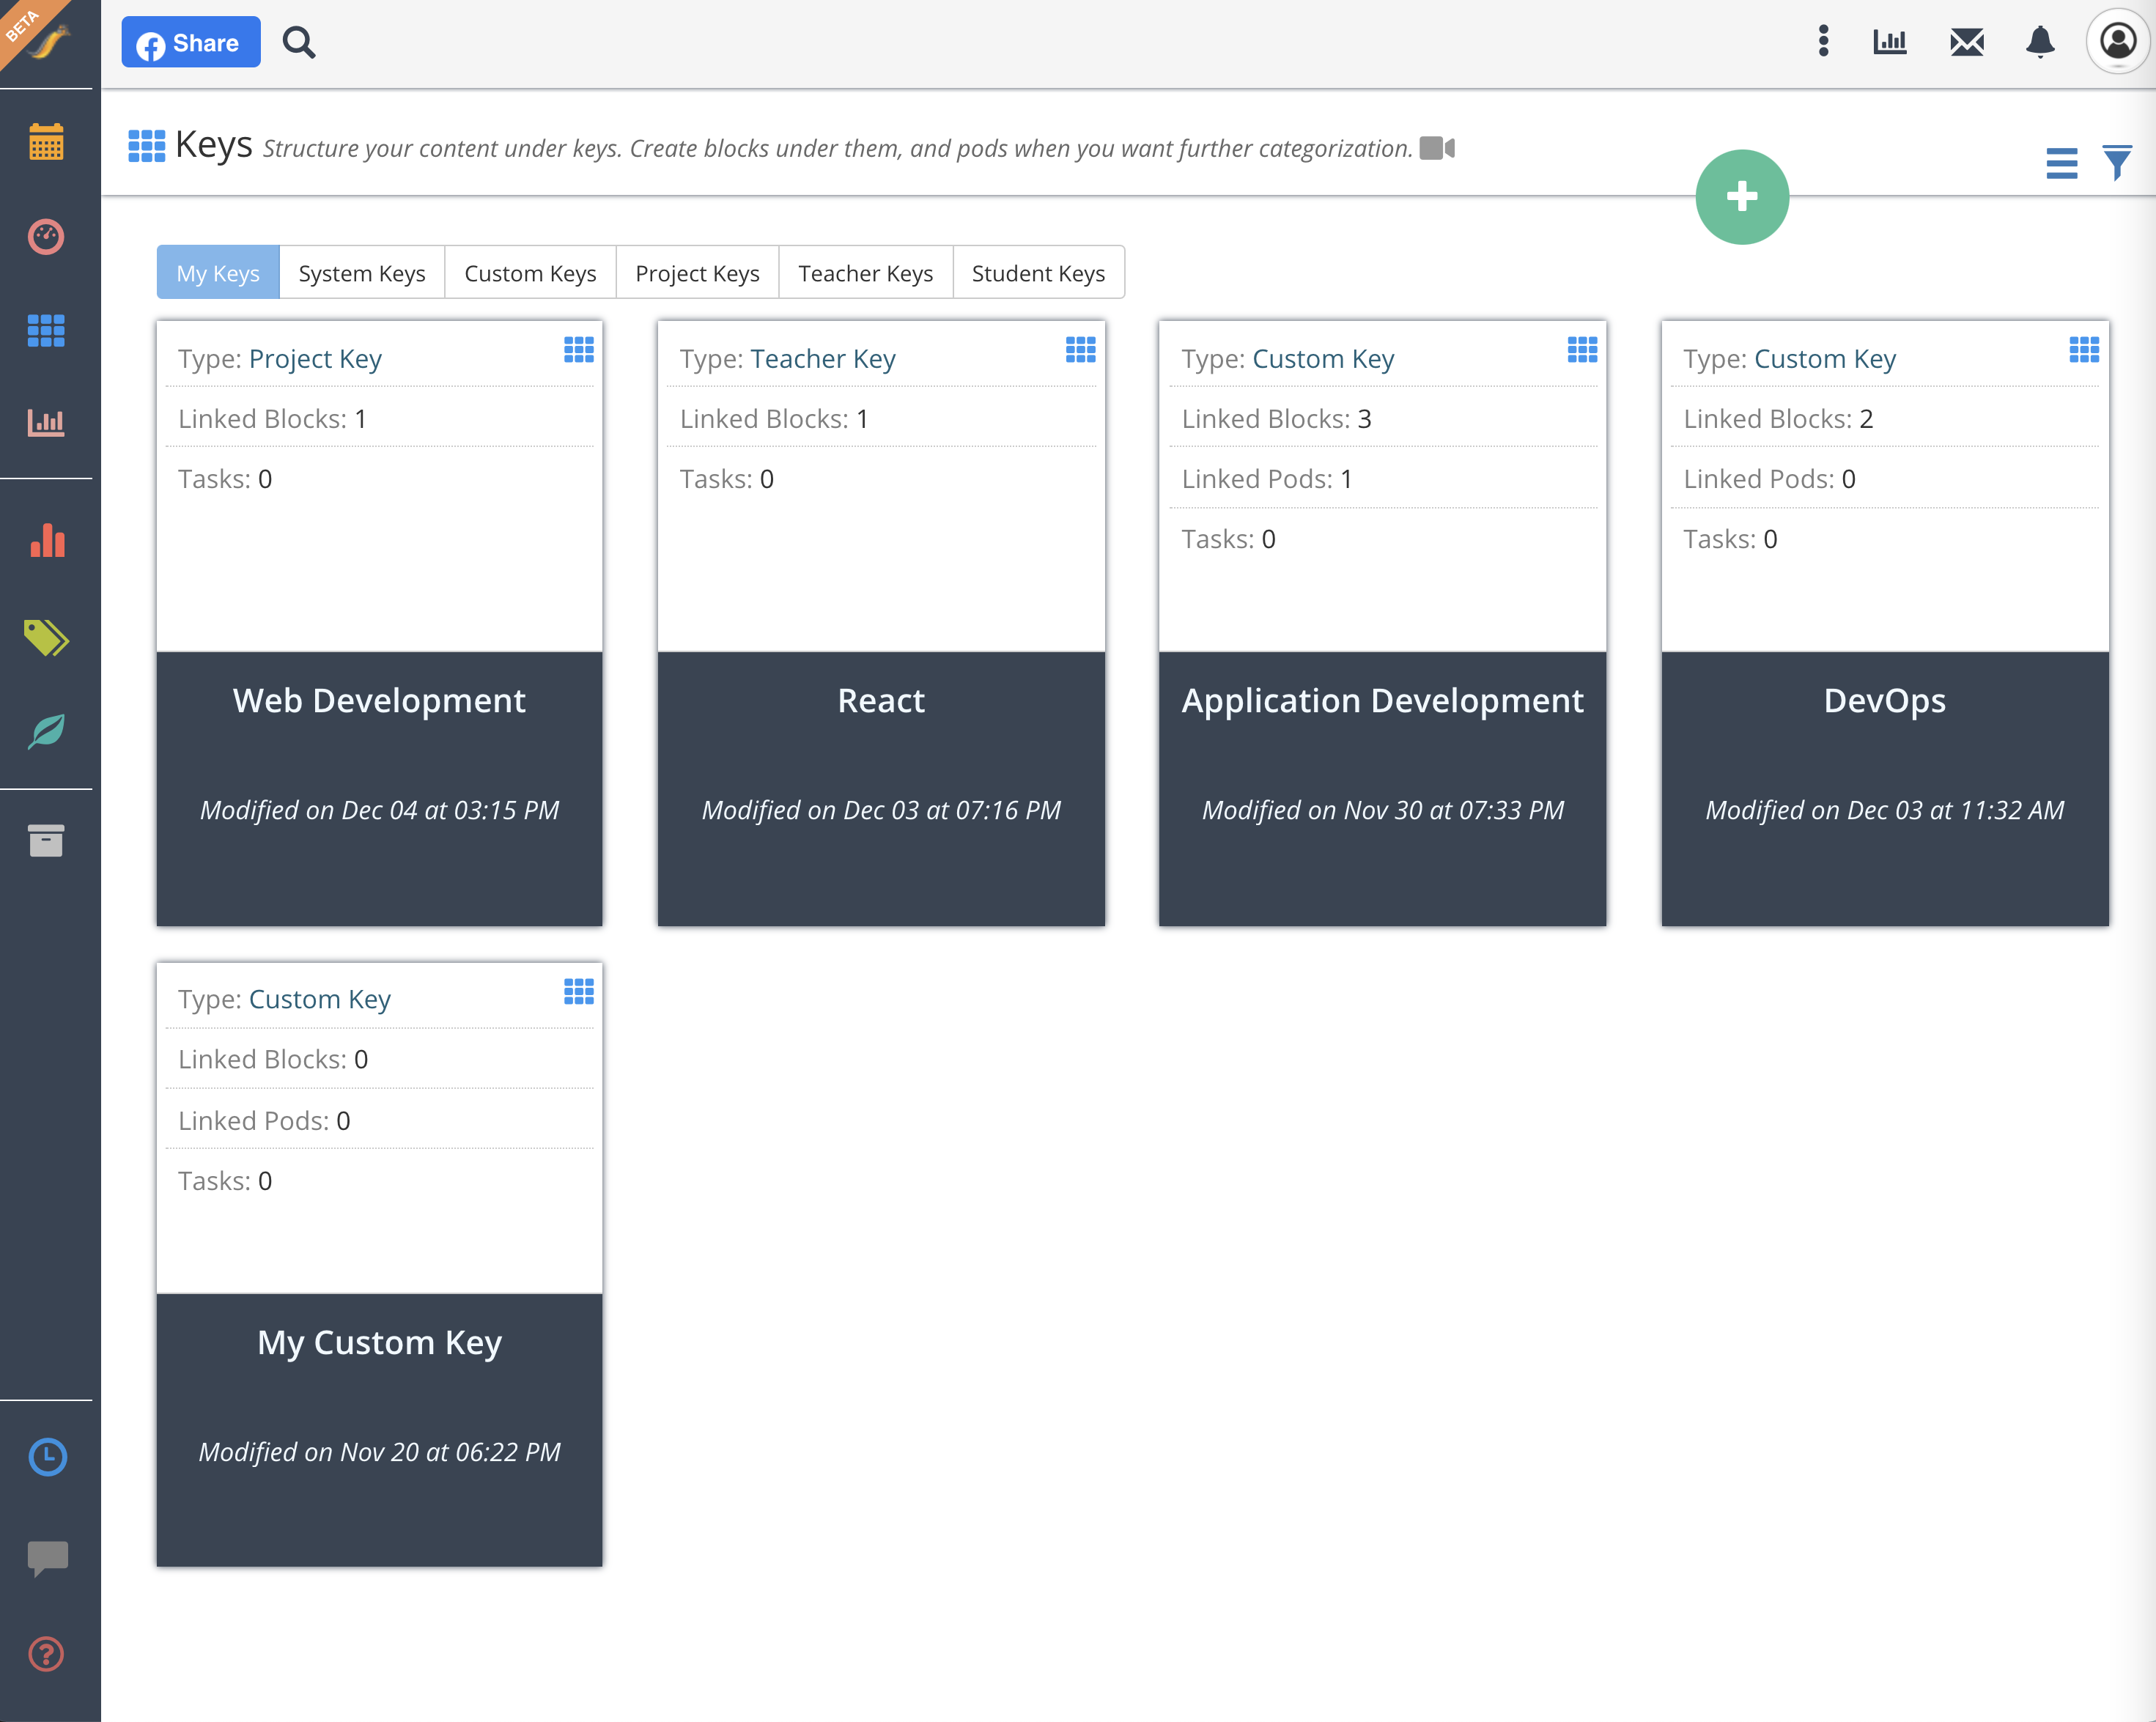Open the purple chart icon in sidebar
This screenshot has width=2156, height=1722.
click(x=46, y=422)
